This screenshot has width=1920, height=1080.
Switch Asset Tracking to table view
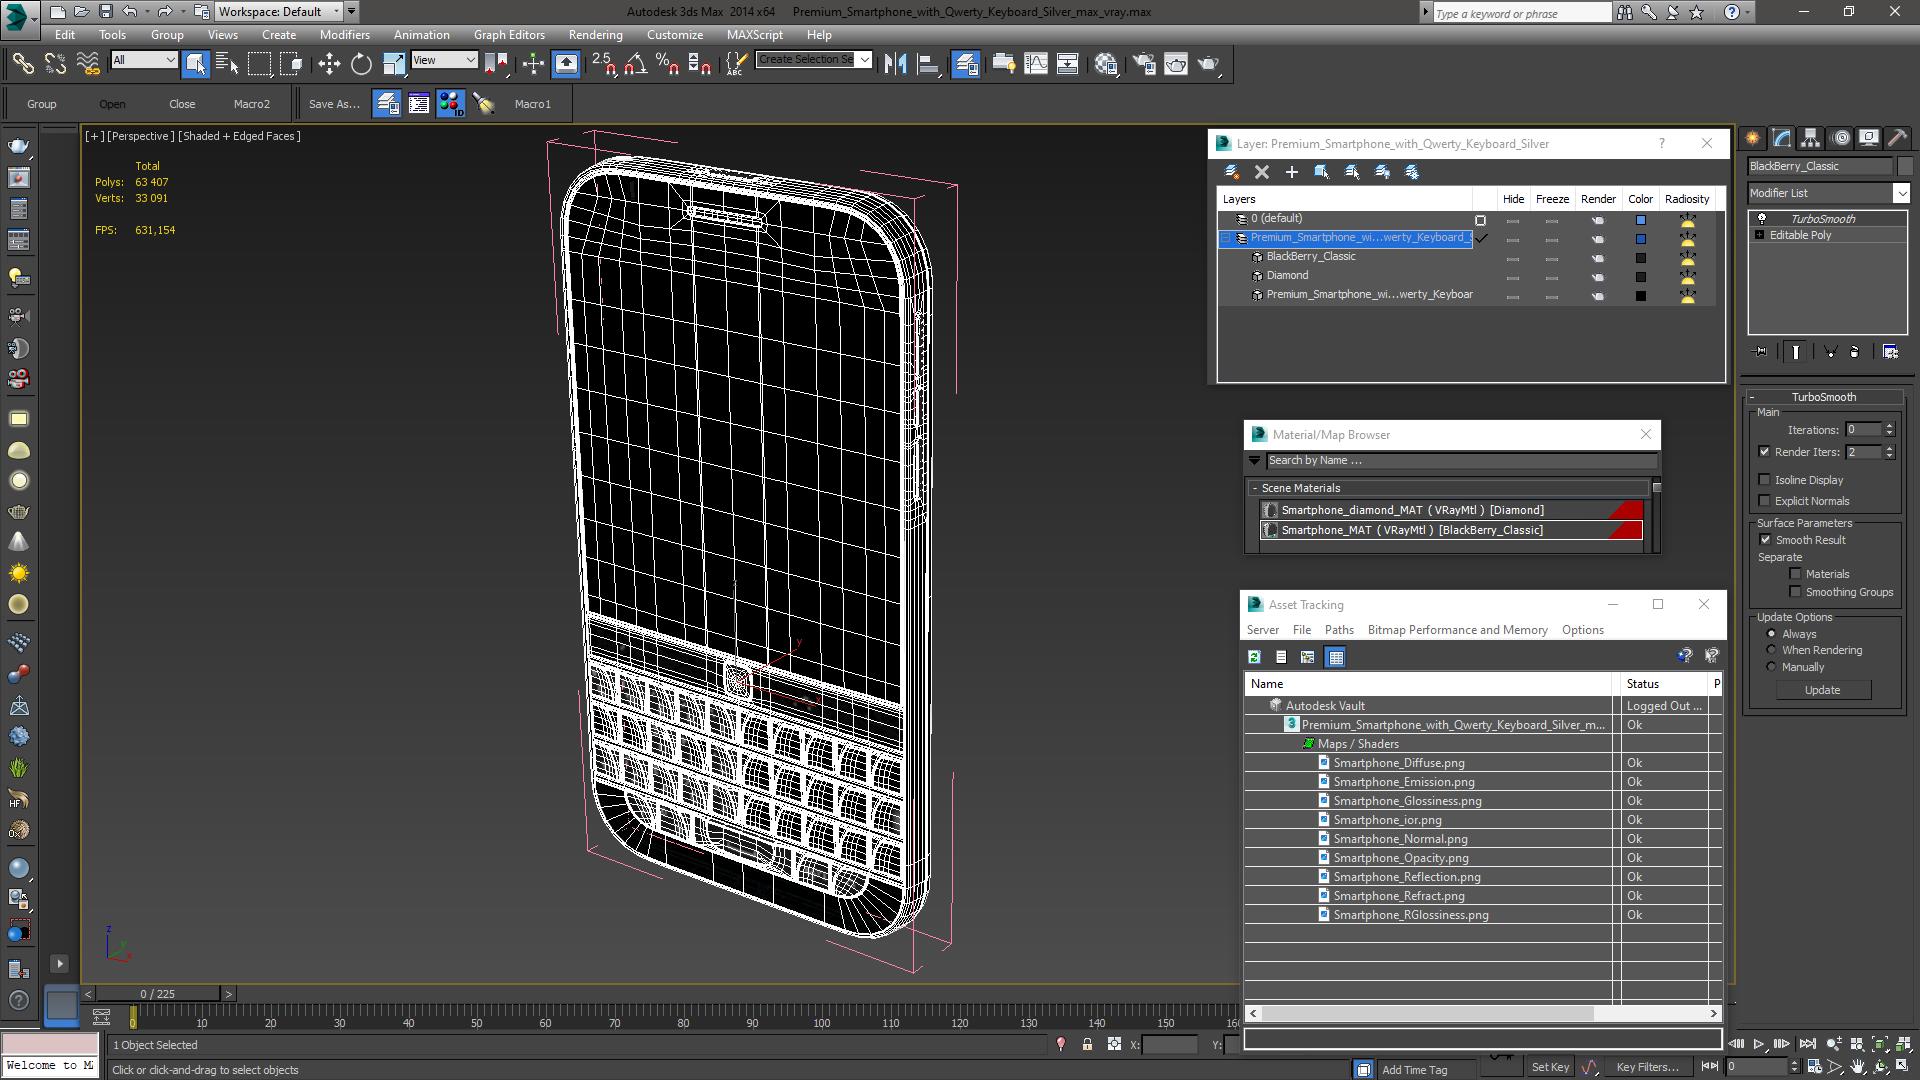1335,657
